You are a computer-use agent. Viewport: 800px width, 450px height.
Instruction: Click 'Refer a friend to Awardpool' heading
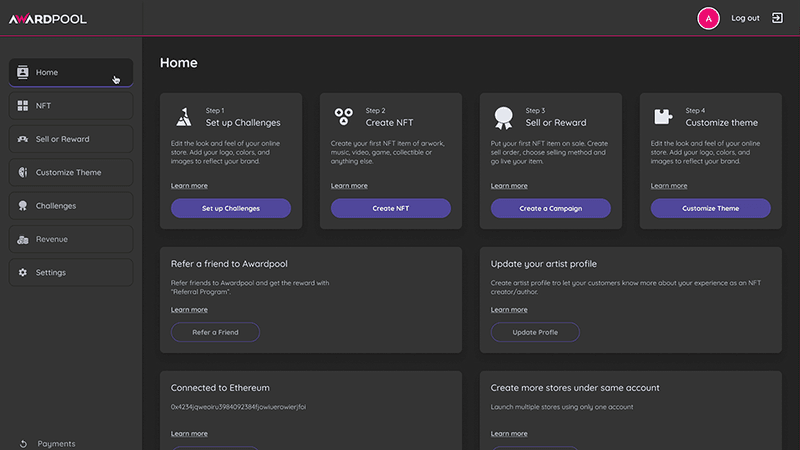tap(229, 264)
